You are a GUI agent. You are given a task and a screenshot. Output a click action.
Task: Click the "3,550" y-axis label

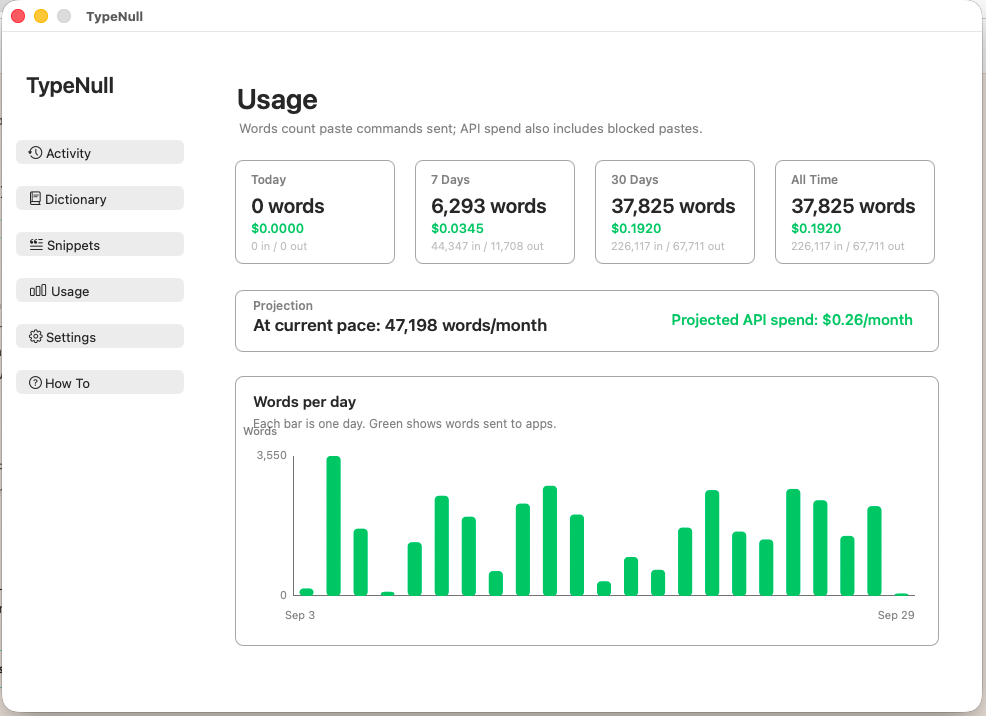coord(272,455)
